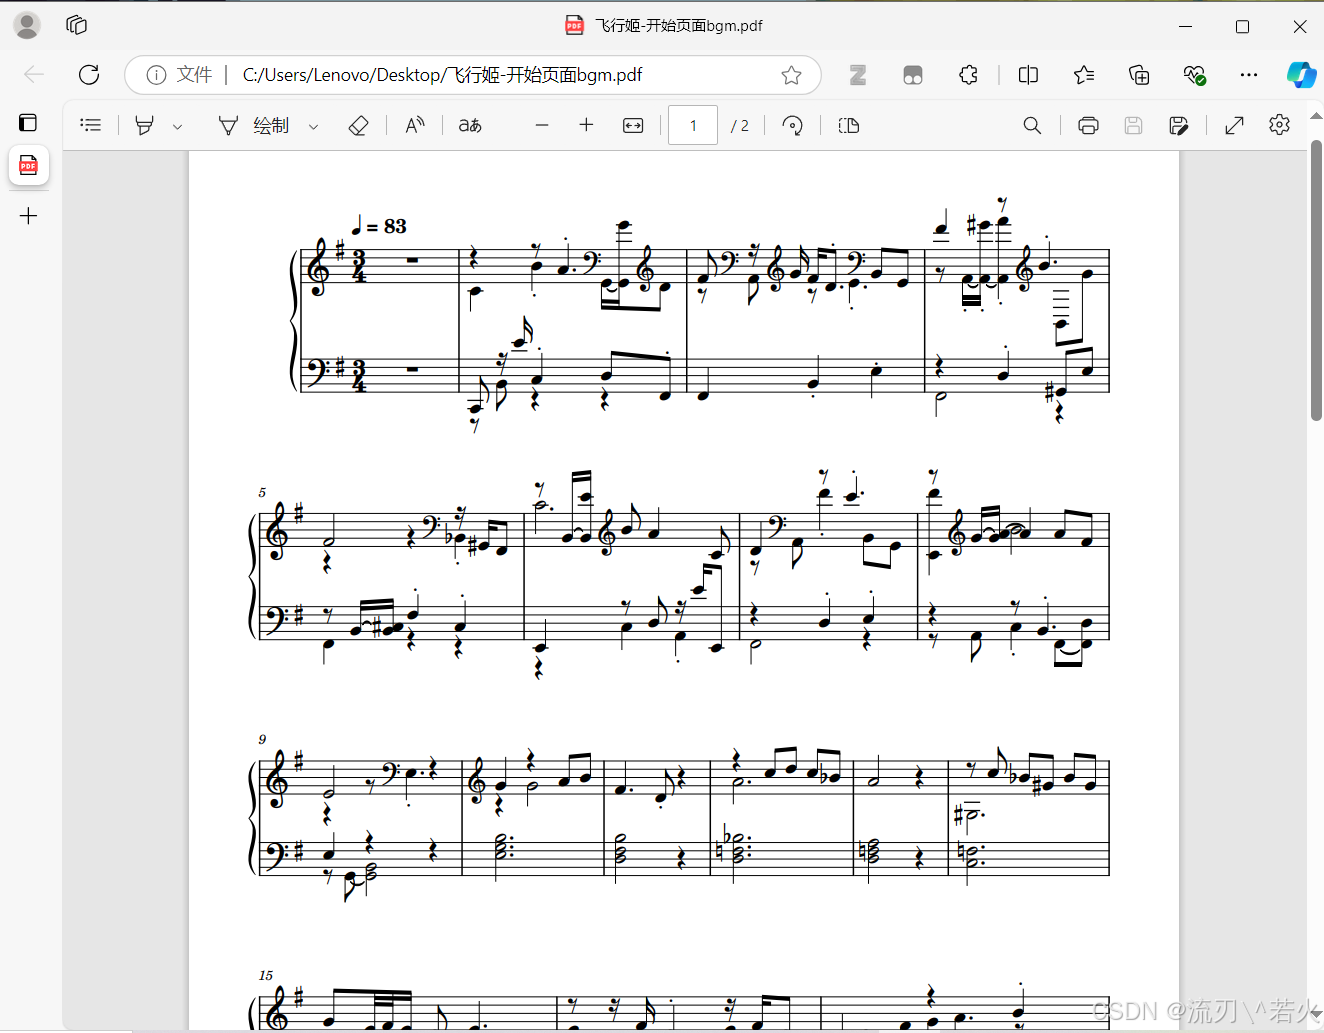The image size is (1324, 1033).
Task: Open a new tab with plus
Action: coord(29,216)
